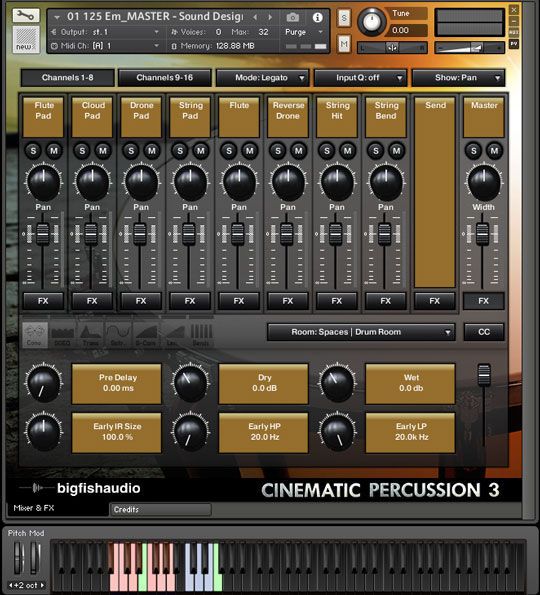Switch to Channels 1-8
Screen dimensions: 540x595
pos(68,78)
